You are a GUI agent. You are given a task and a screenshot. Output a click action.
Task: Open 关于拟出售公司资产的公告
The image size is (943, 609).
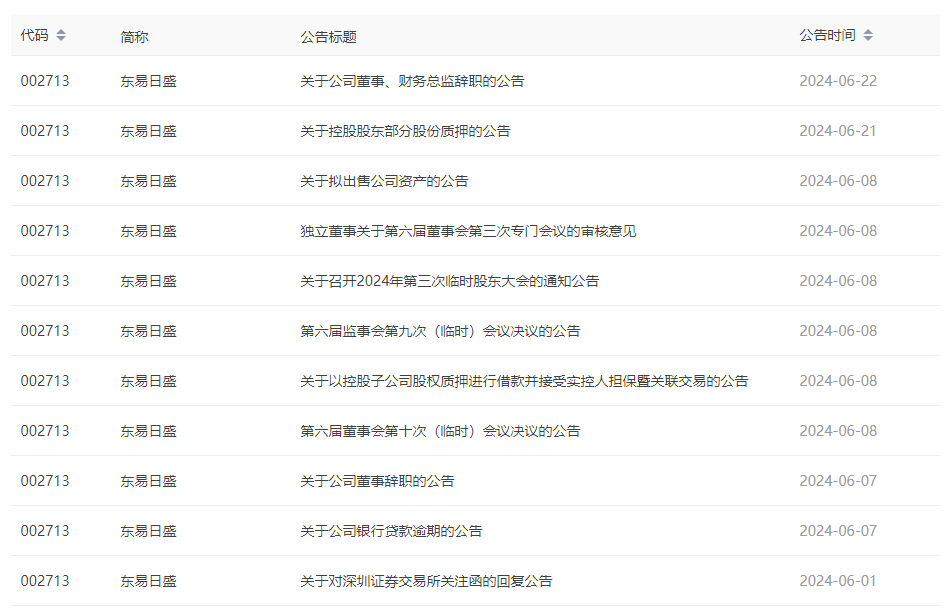[384, 181]
